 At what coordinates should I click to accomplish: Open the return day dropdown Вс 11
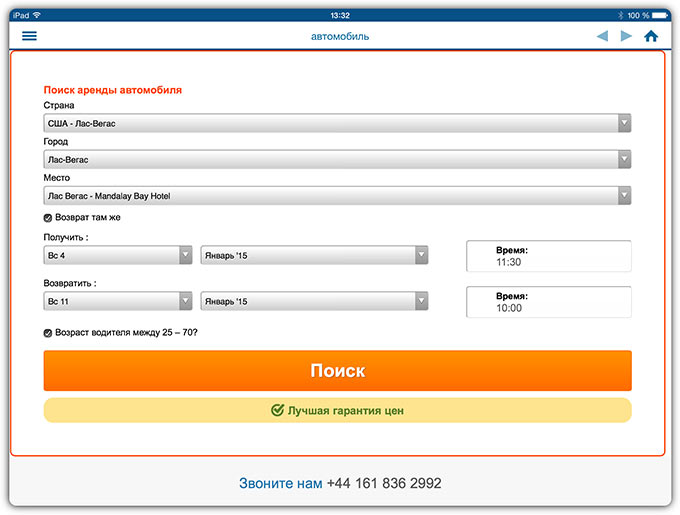[118, 301]
